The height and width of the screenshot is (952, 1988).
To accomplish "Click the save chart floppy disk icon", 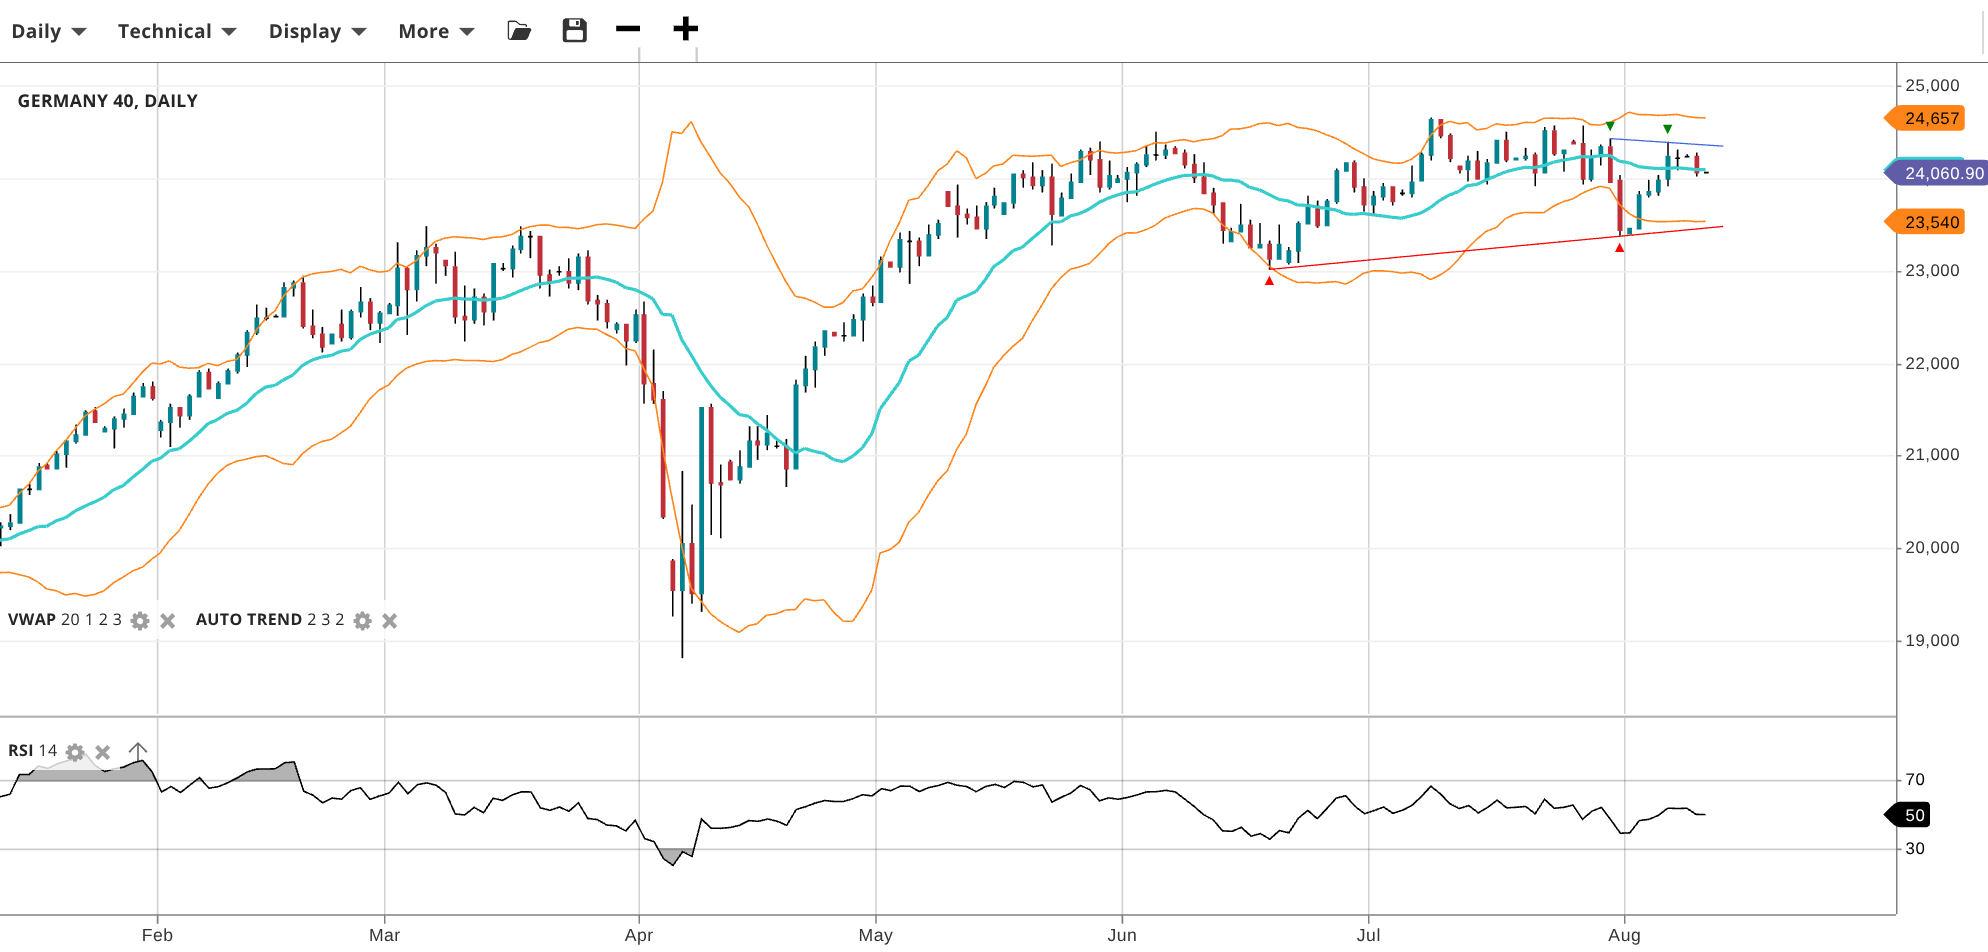I will pyautogui.click(x=574, y=31).
